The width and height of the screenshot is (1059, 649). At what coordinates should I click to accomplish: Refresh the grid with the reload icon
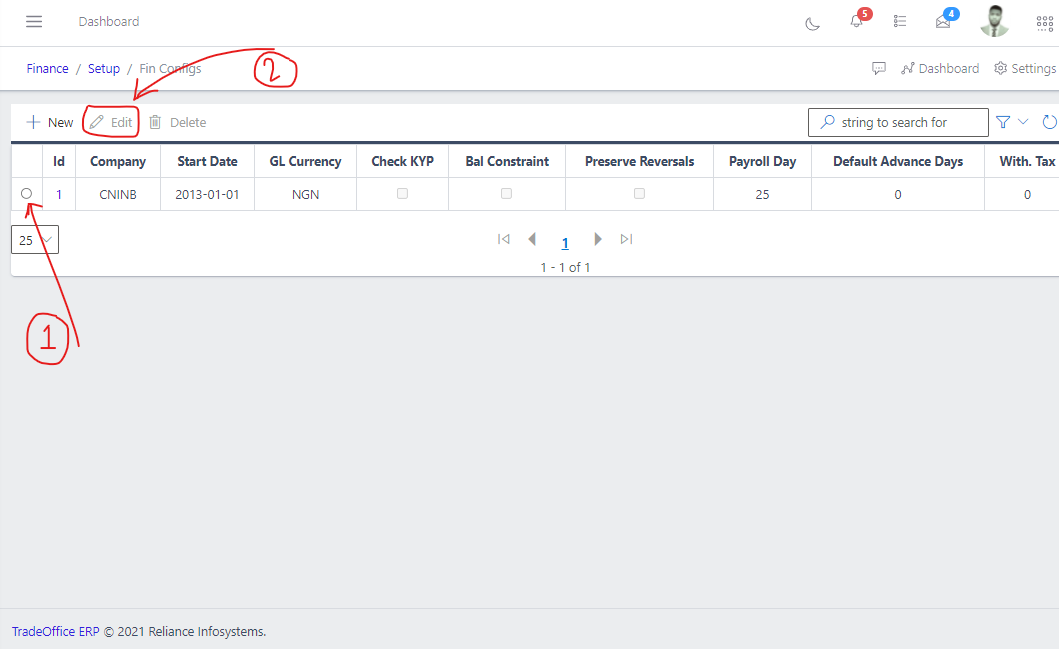1048,121
